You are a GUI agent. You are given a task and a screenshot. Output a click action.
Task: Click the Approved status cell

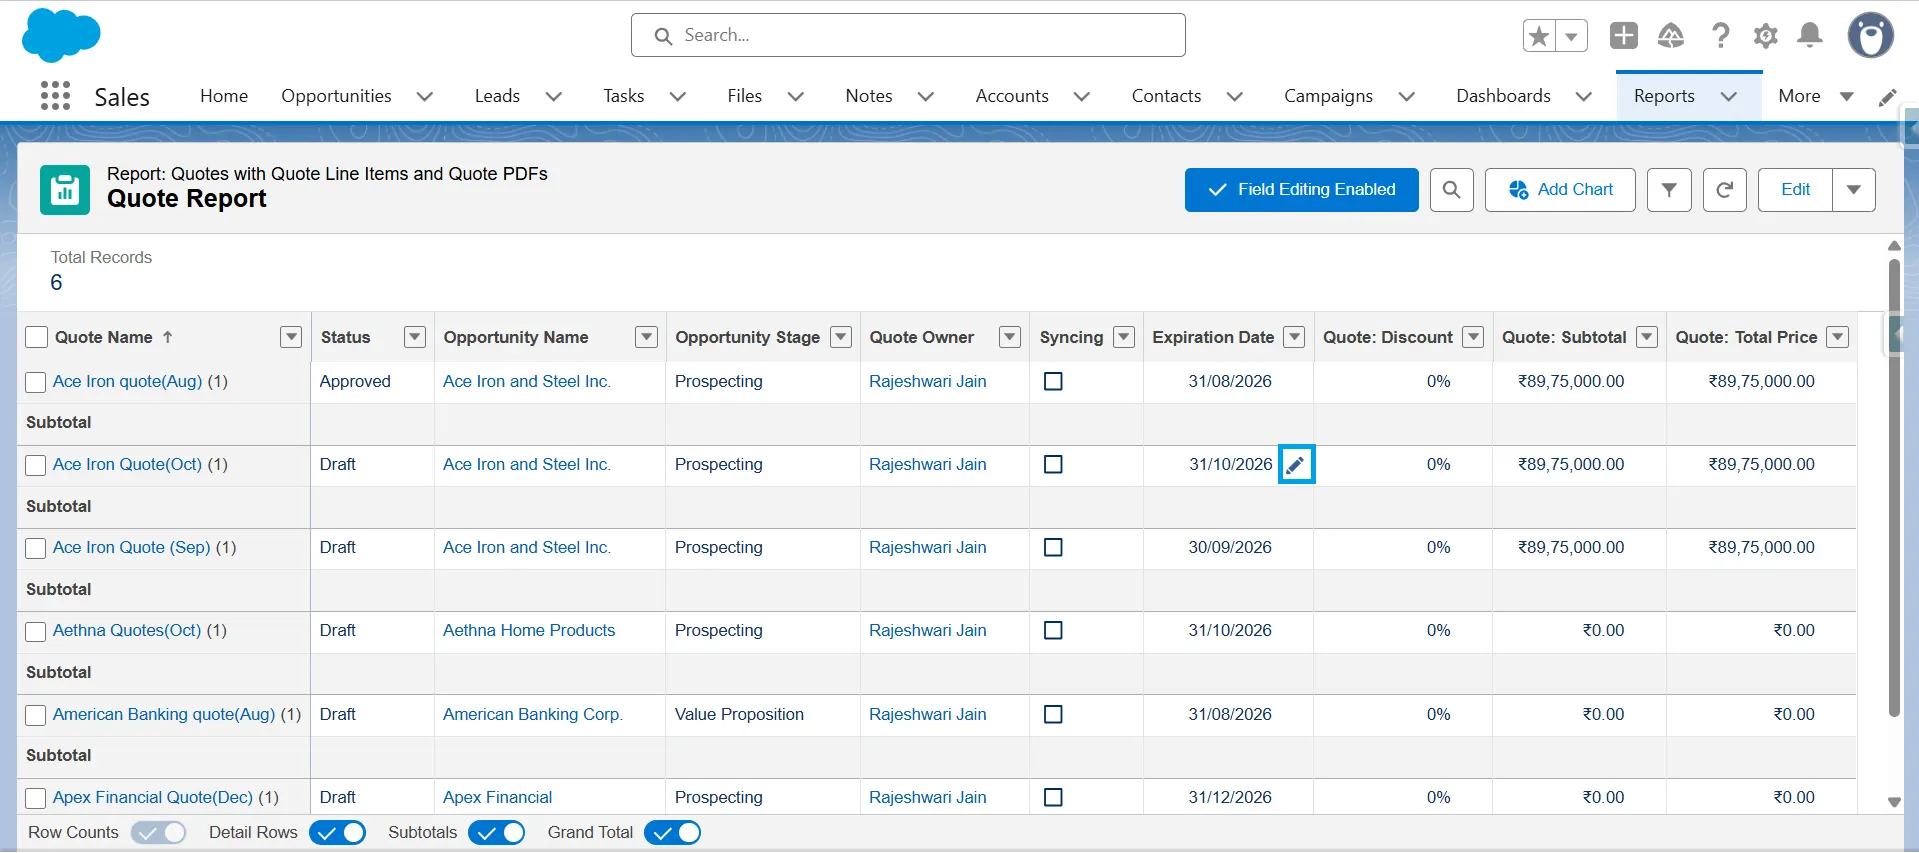pyautogui.click(x=372, y=382)
